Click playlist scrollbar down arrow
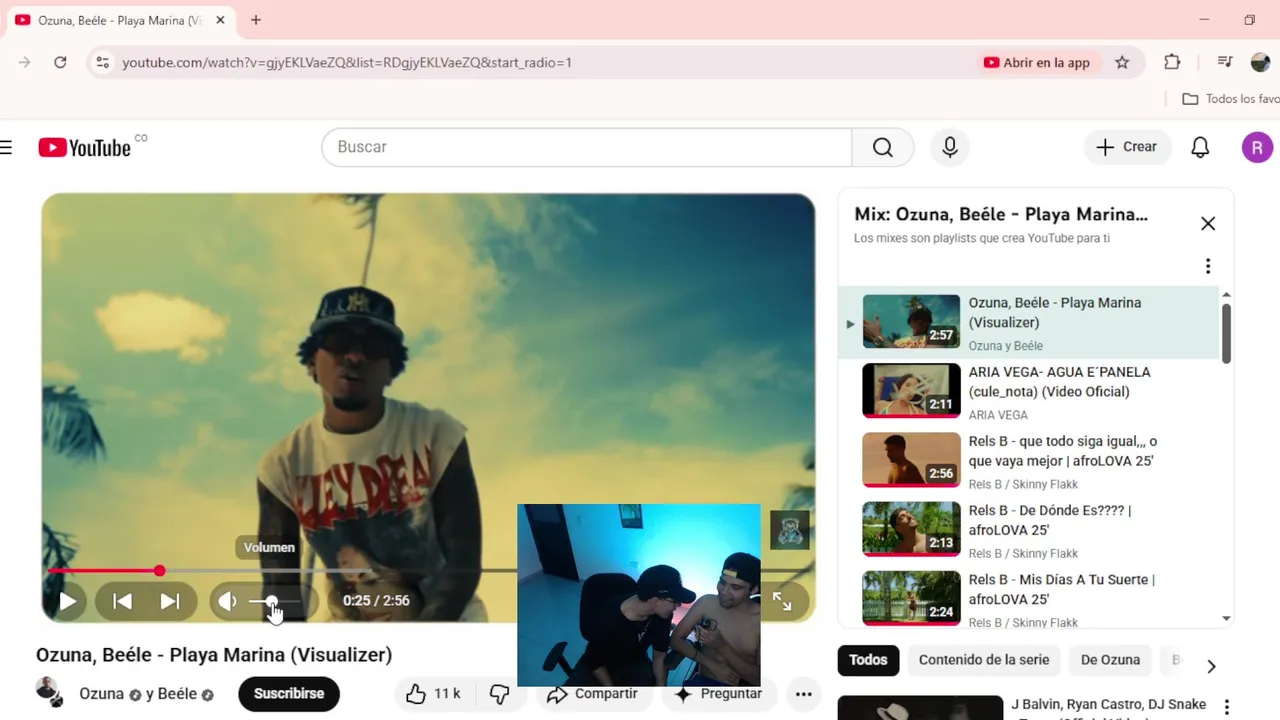This screenshot has height=720, width=1280. click(x=1227, y=619)
